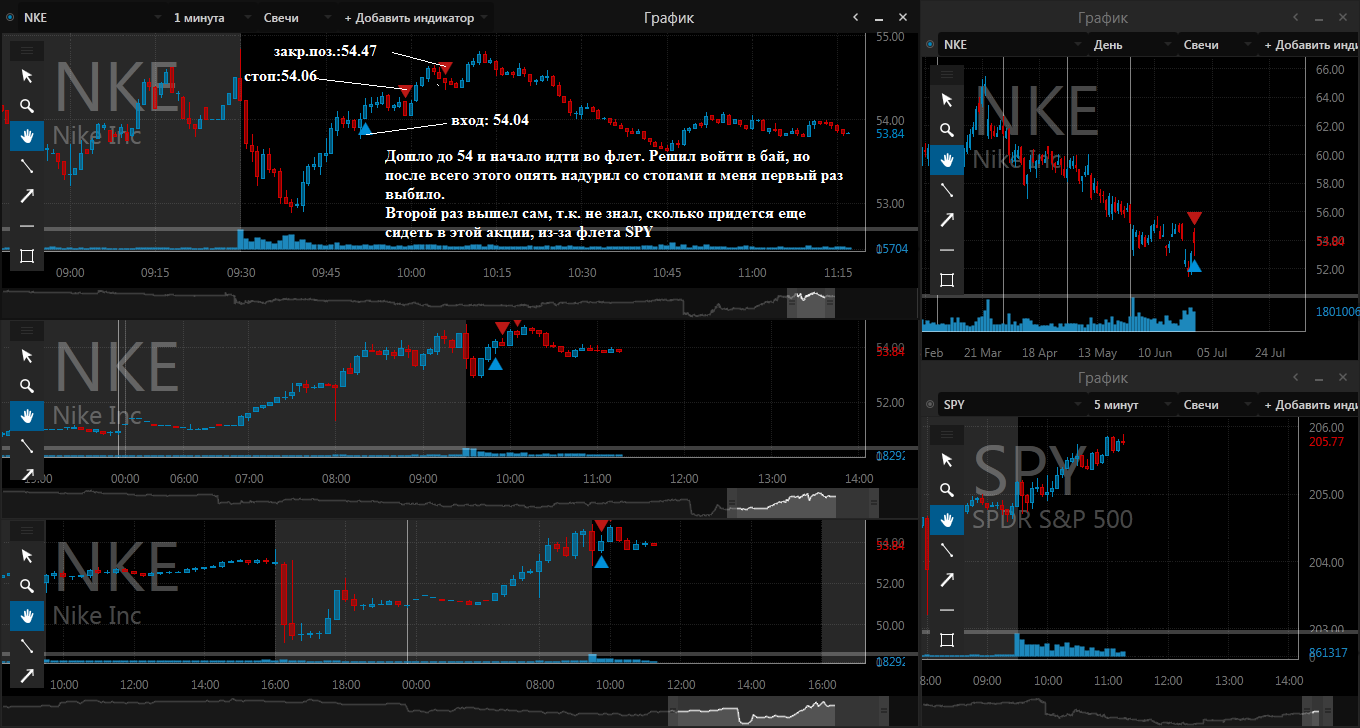Open the NKE symbol dropdown in the day chart
Viewport: 1360px width, 728px height.
pyautogui.click(x=1012, y=44)
